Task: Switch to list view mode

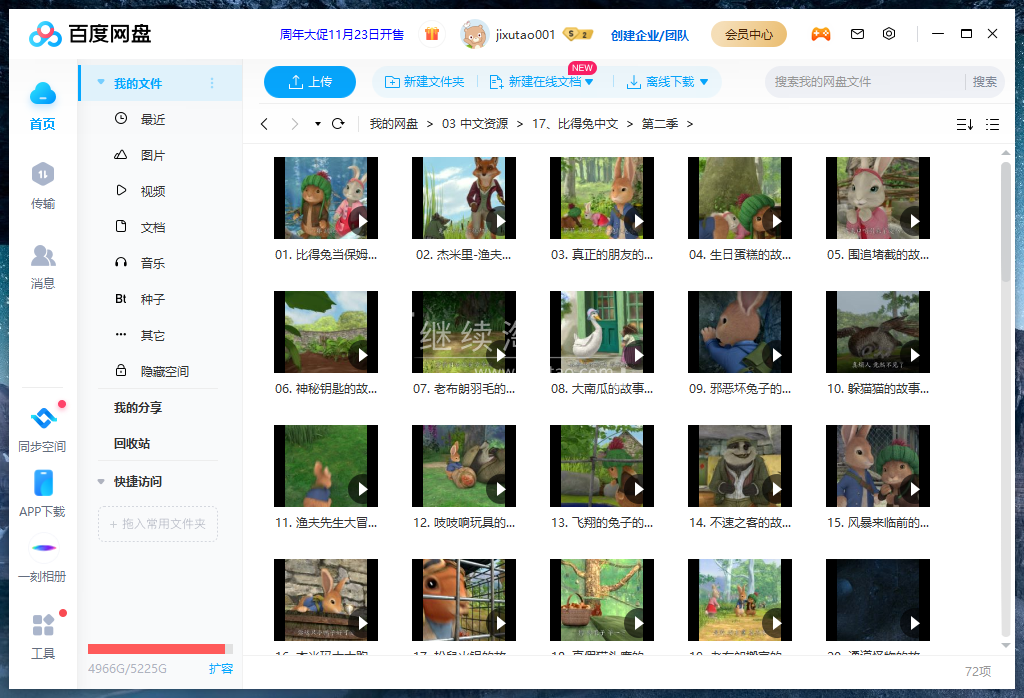Action: point(993,124)
